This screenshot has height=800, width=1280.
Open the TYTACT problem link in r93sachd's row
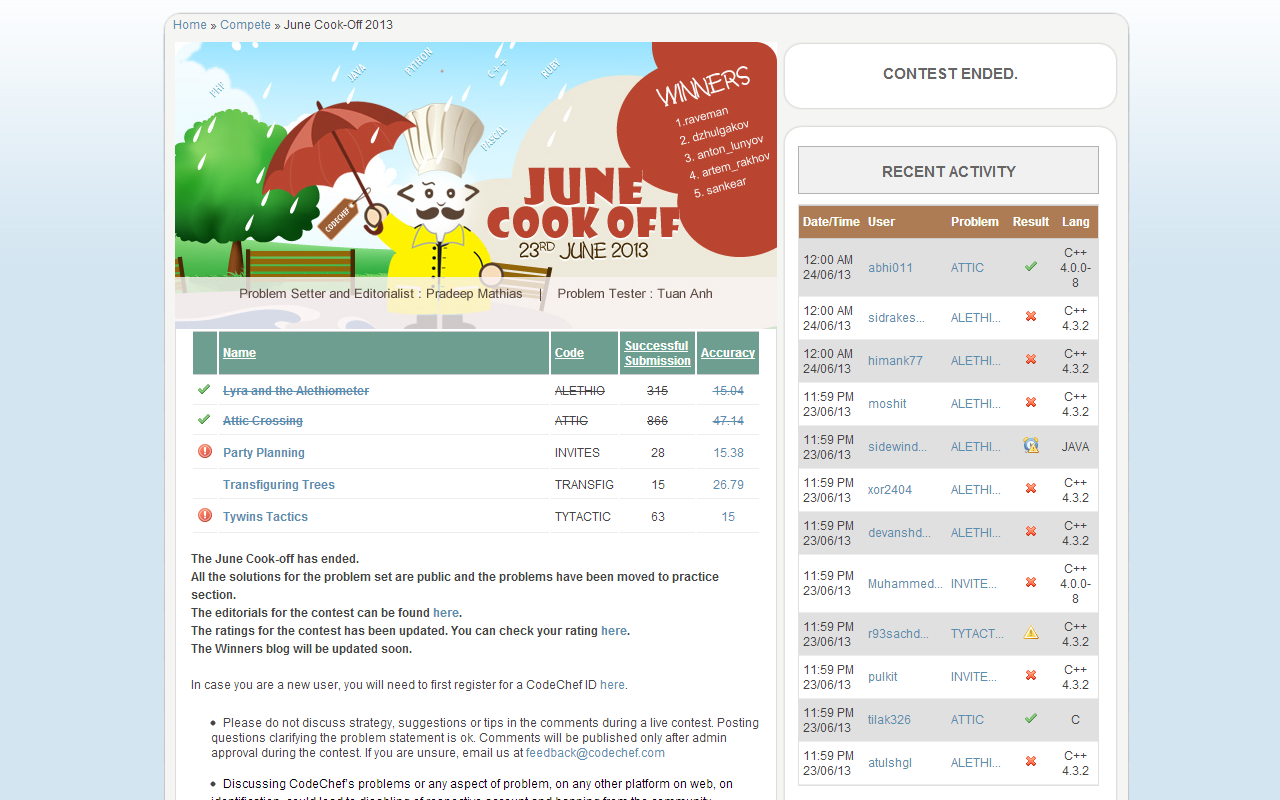(977, 634)
